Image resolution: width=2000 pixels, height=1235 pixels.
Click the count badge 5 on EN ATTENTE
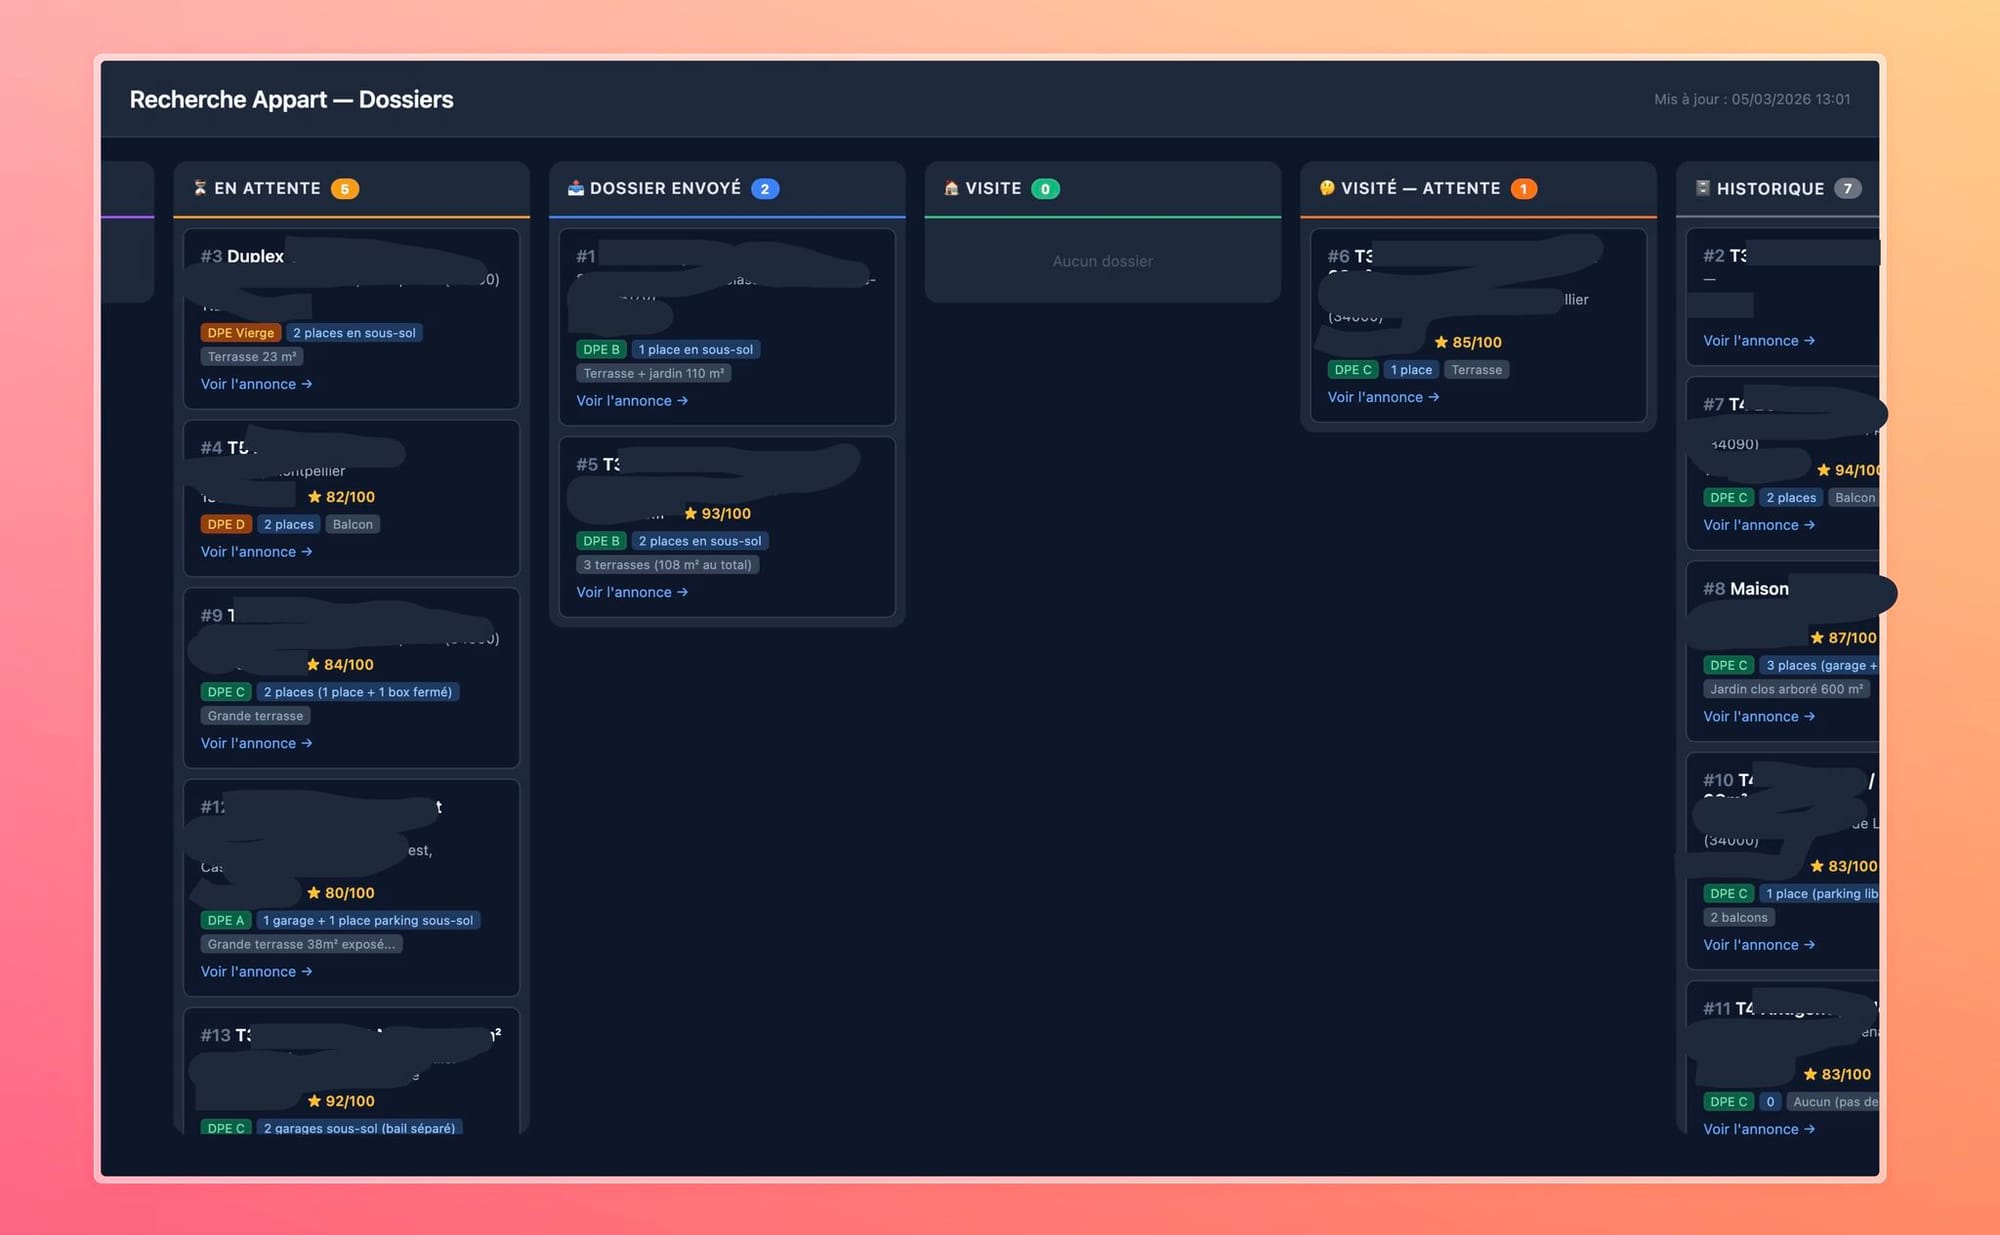coord(345,188)
